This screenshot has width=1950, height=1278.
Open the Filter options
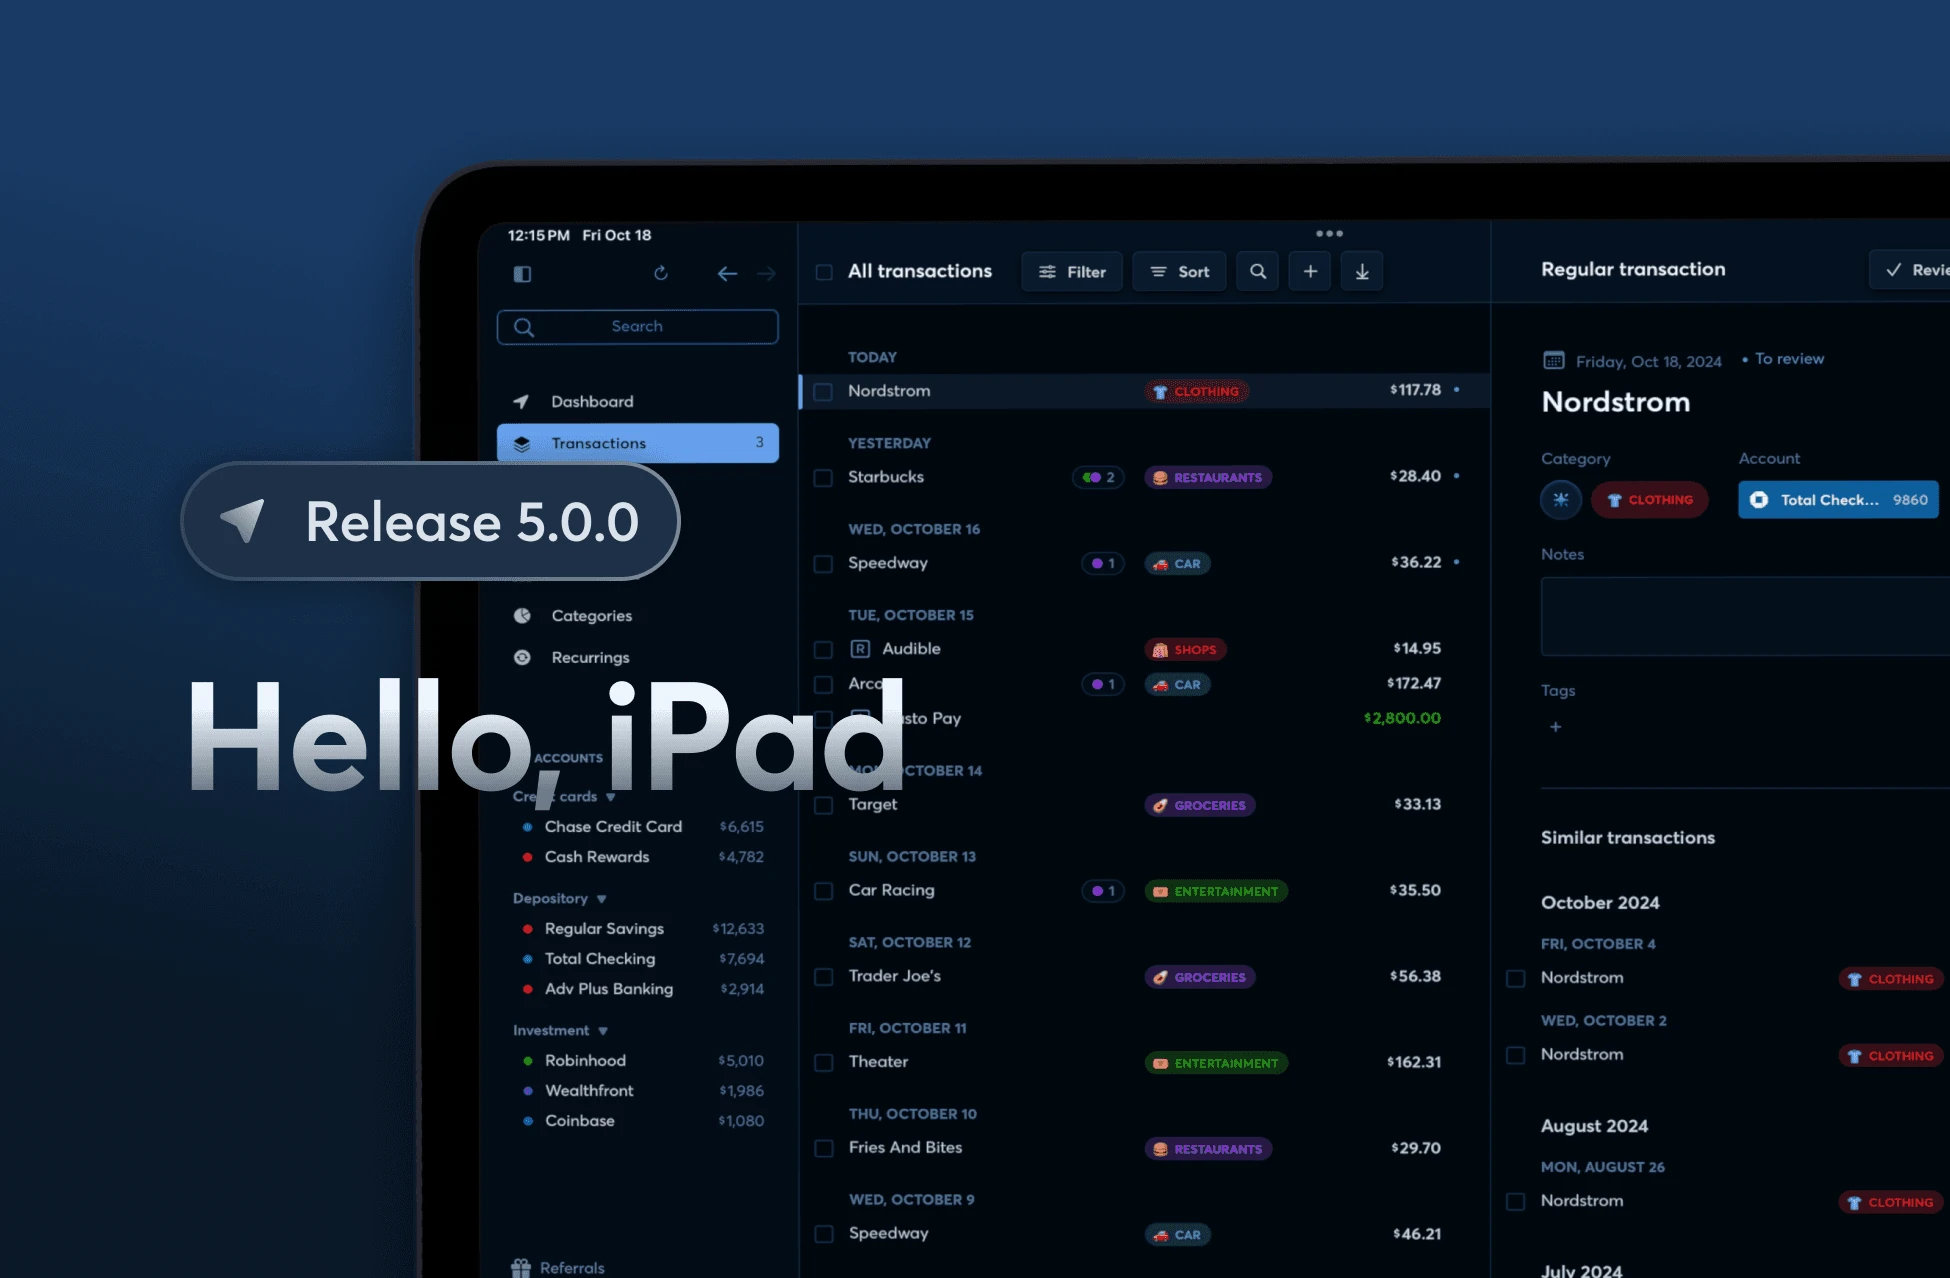point(1072,272)
